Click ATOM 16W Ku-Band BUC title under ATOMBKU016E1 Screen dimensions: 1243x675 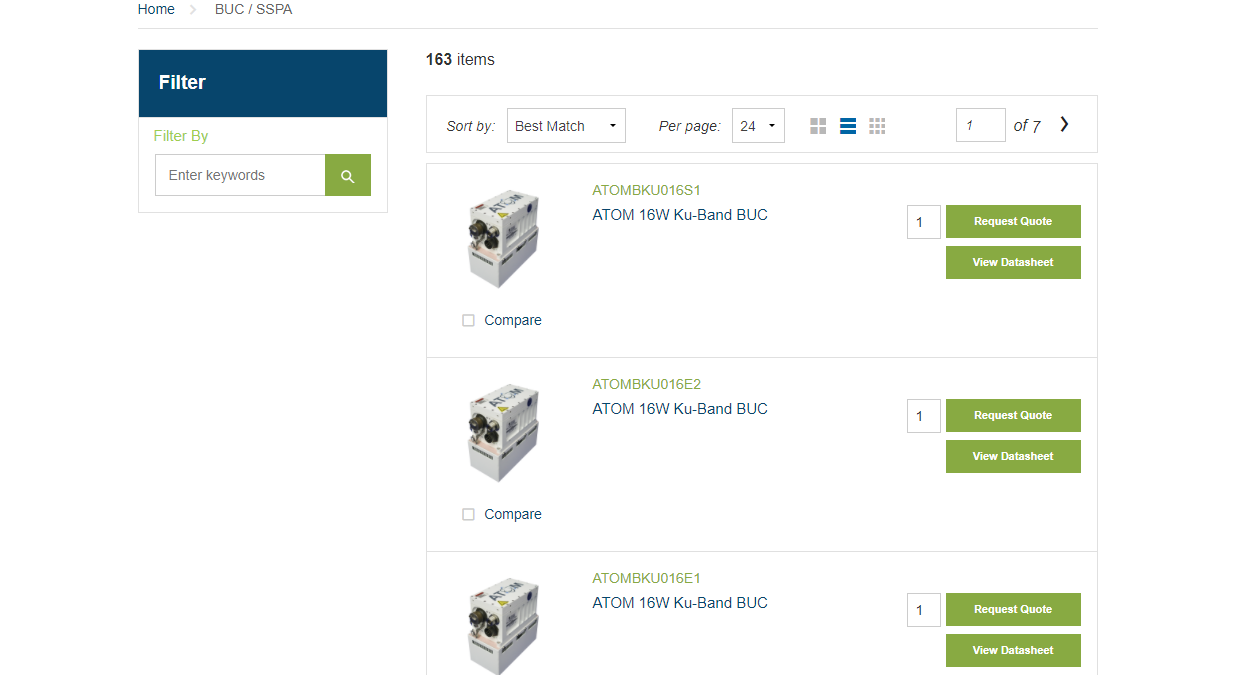point(680,603)
